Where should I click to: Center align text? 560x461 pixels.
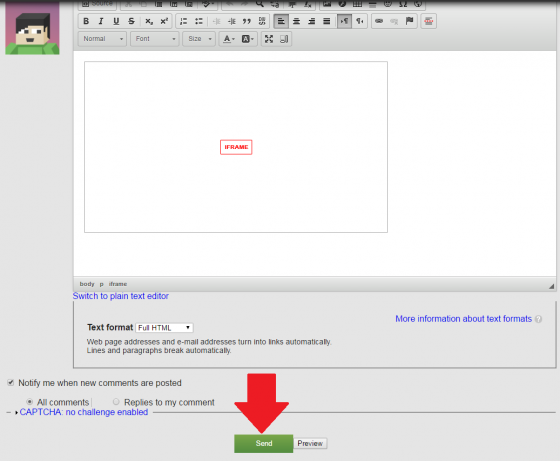[x=296, y=21]
